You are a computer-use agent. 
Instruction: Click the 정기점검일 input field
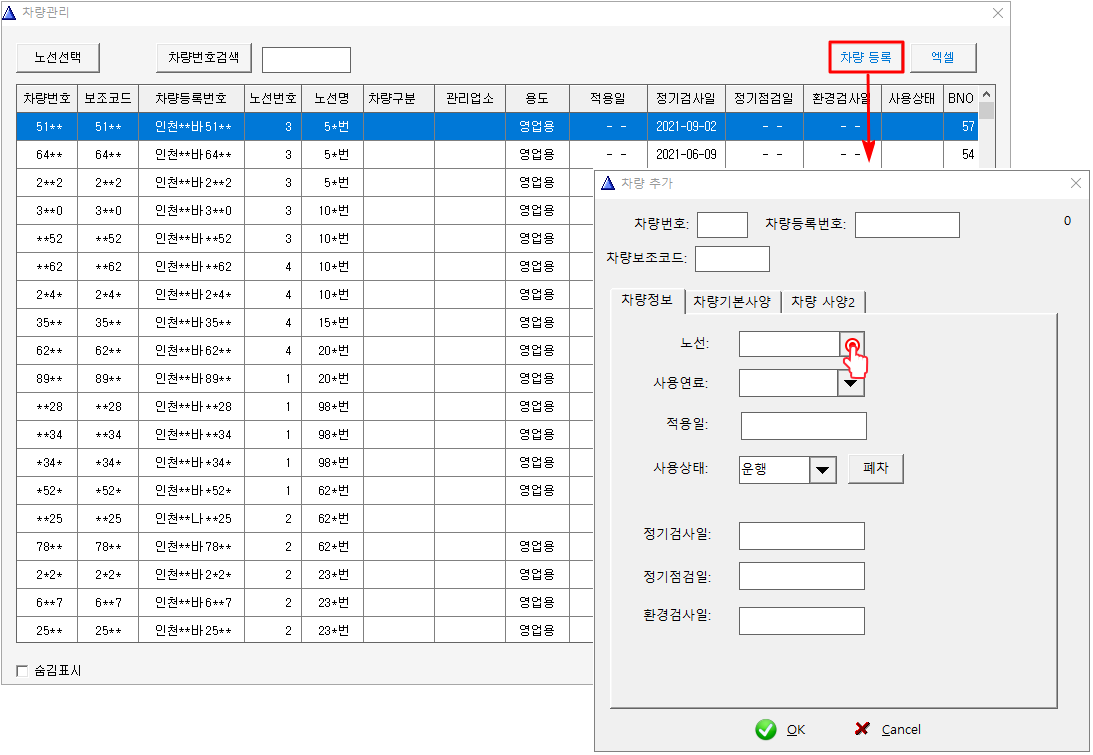[802, 576]
